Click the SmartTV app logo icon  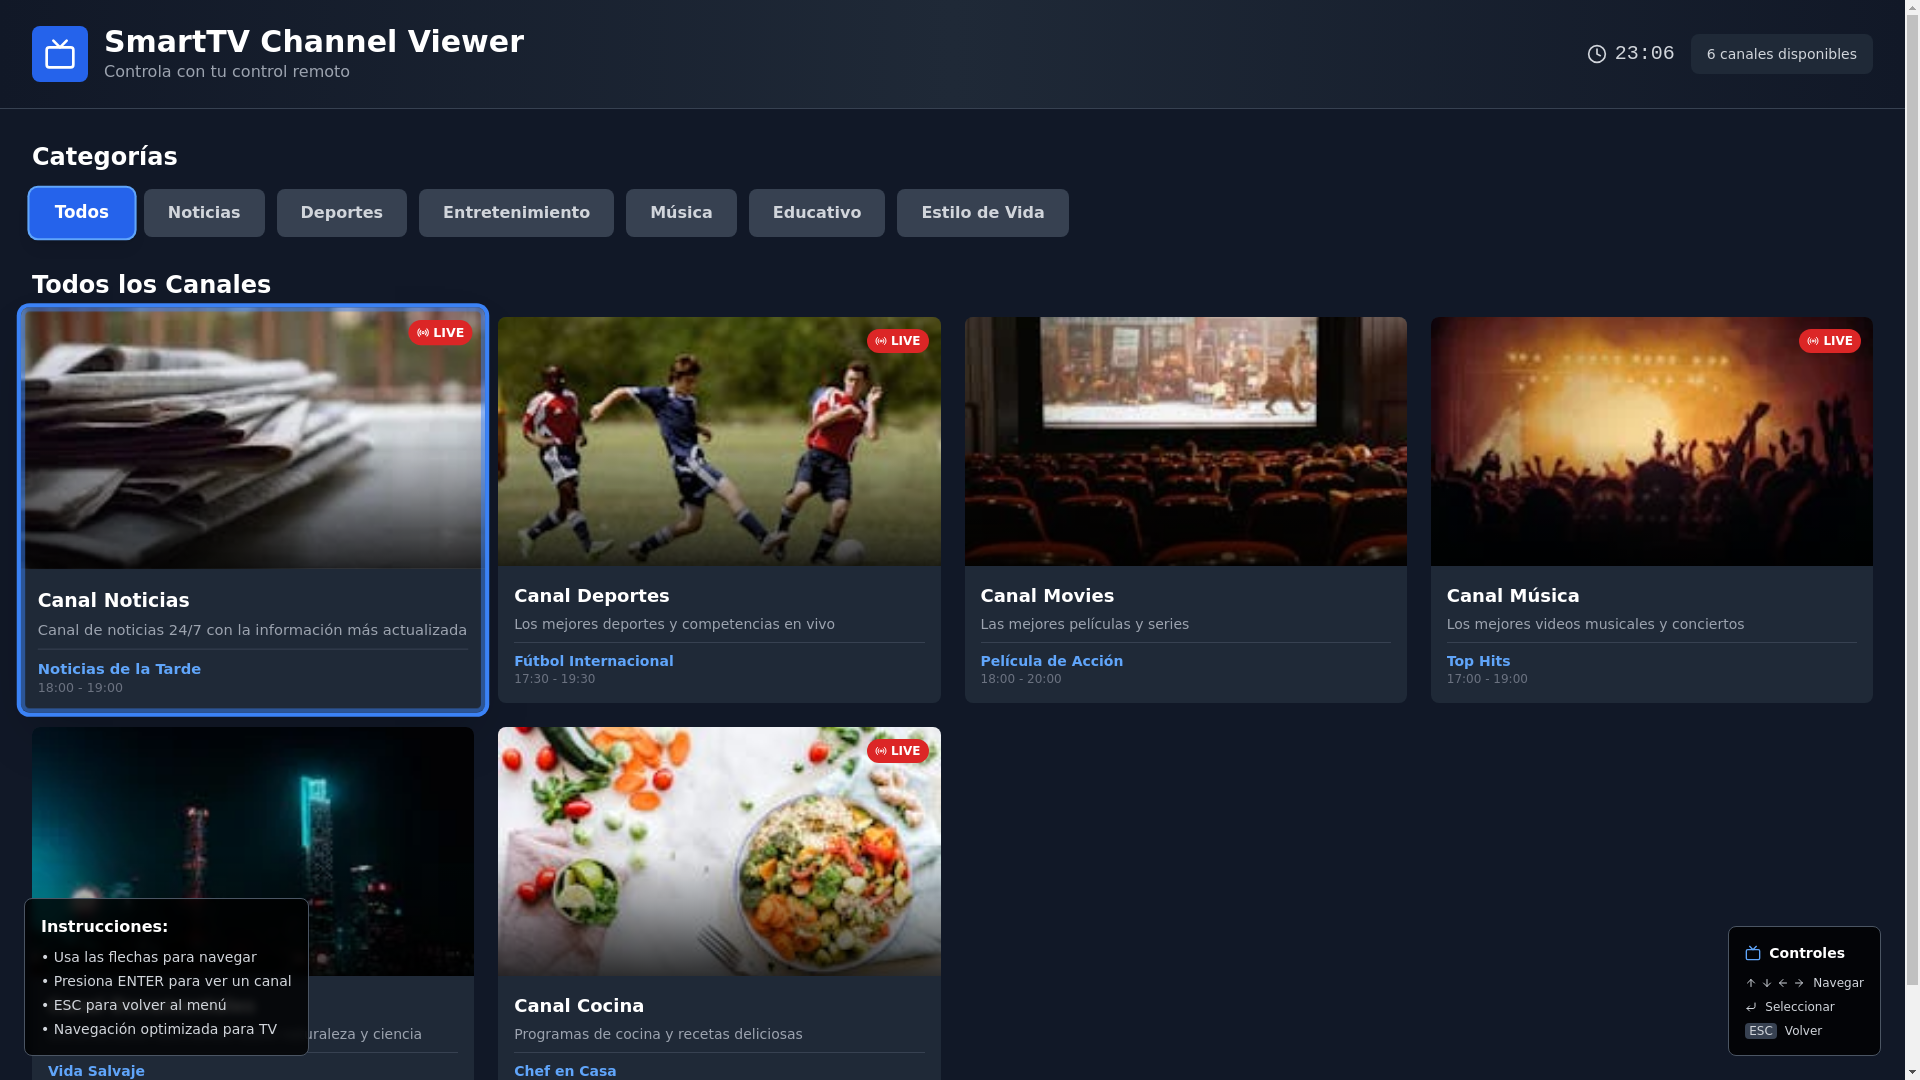tap(60, 54)
